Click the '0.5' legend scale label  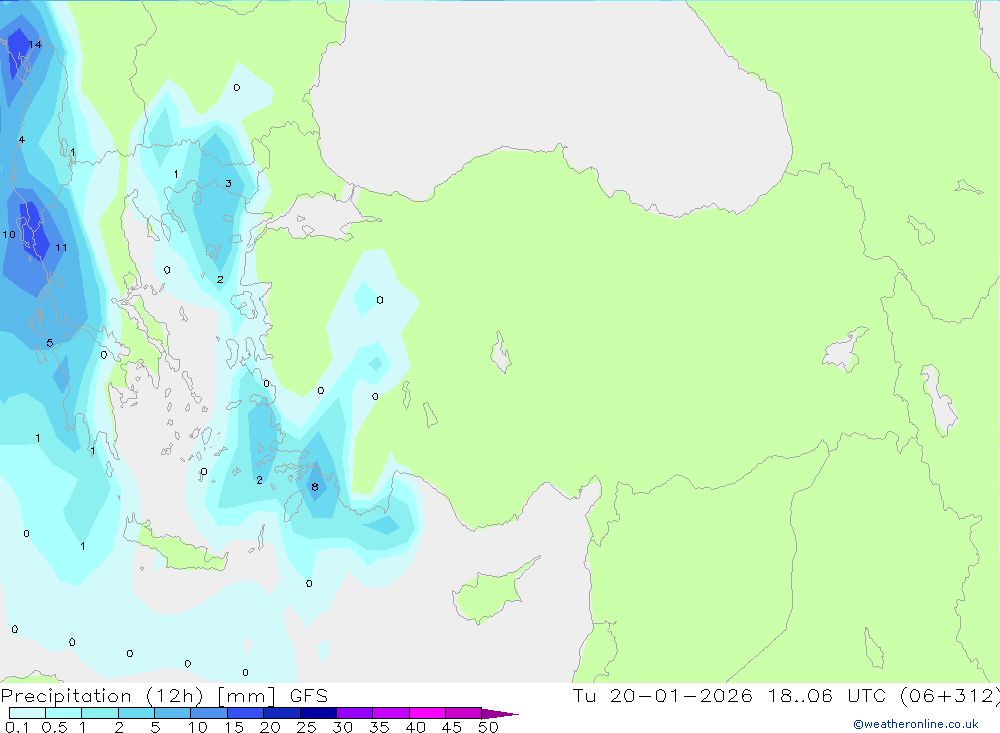point(55,727)
